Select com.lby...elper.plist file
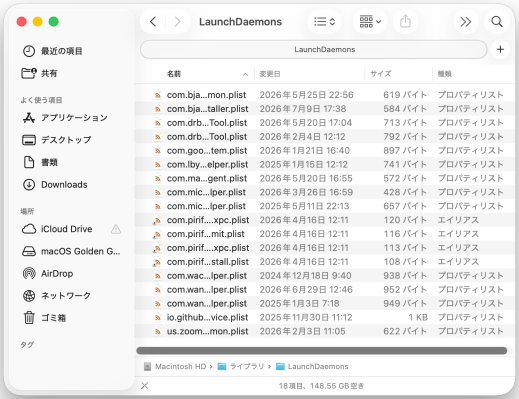Image resolution: width=519 pixels, height=399 pixels. [325, 165]
